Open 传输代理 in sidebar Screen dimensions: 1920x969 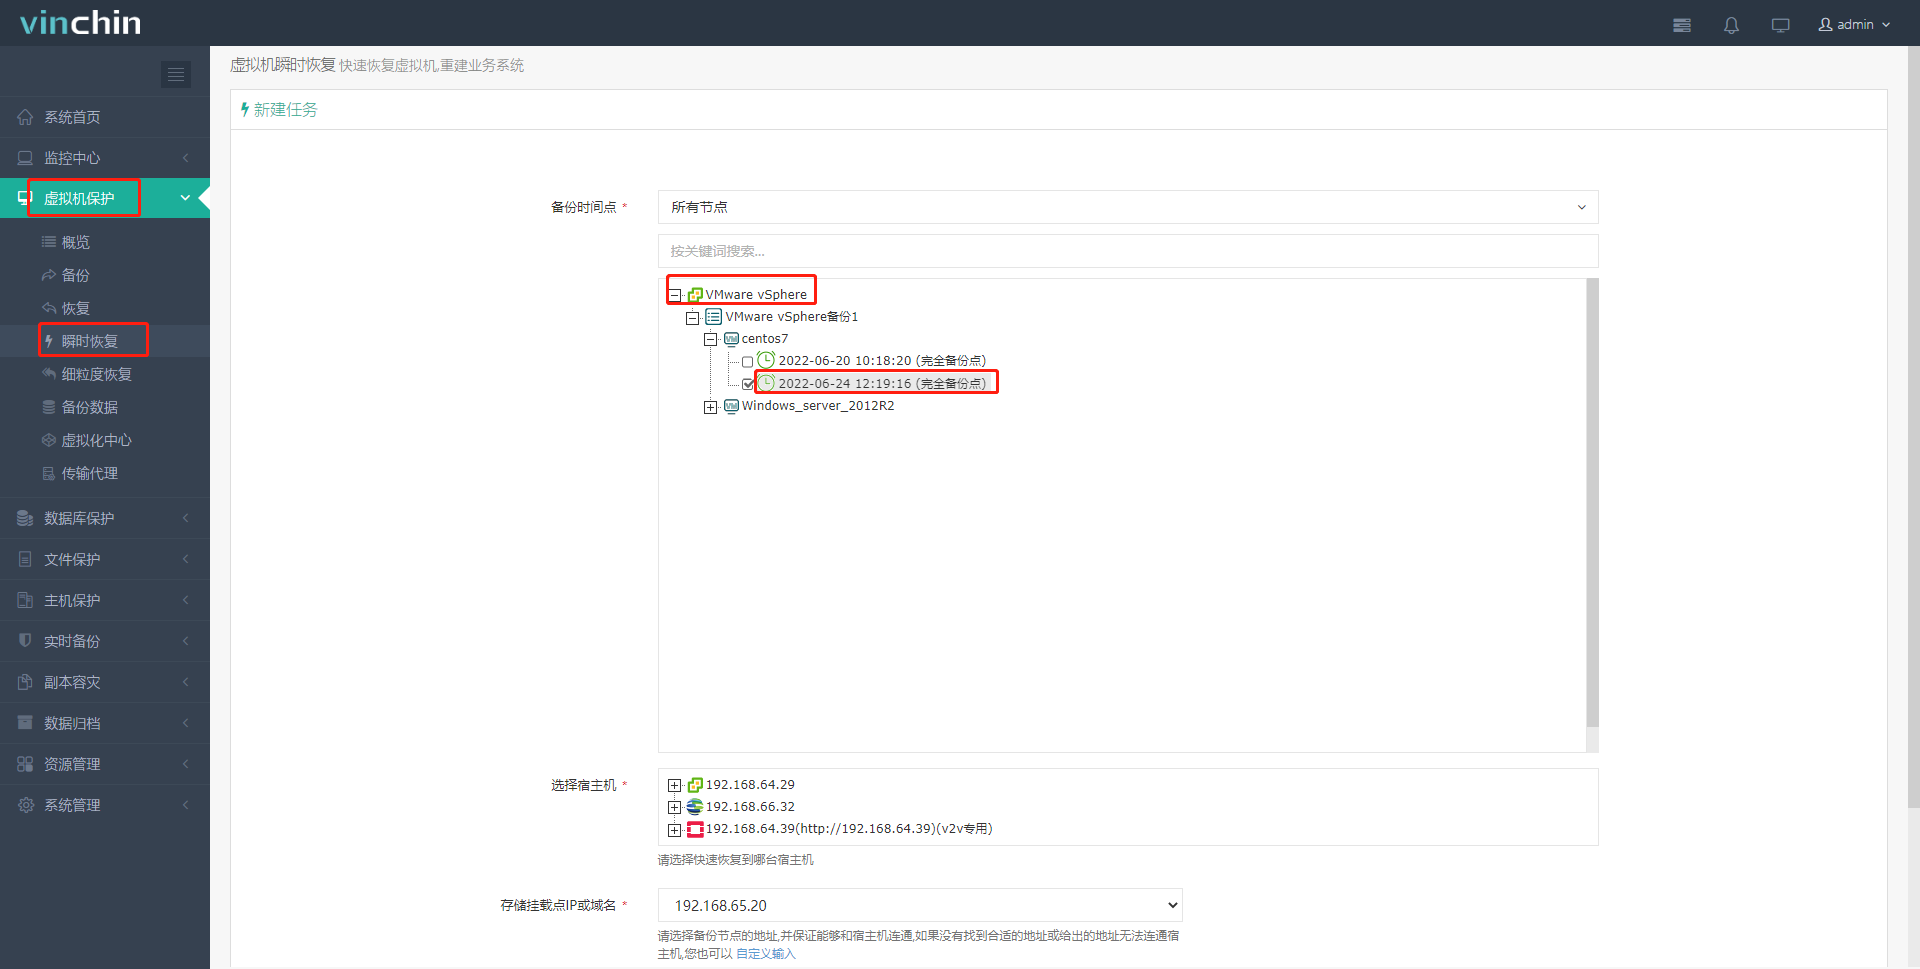[x=90, y=473]
